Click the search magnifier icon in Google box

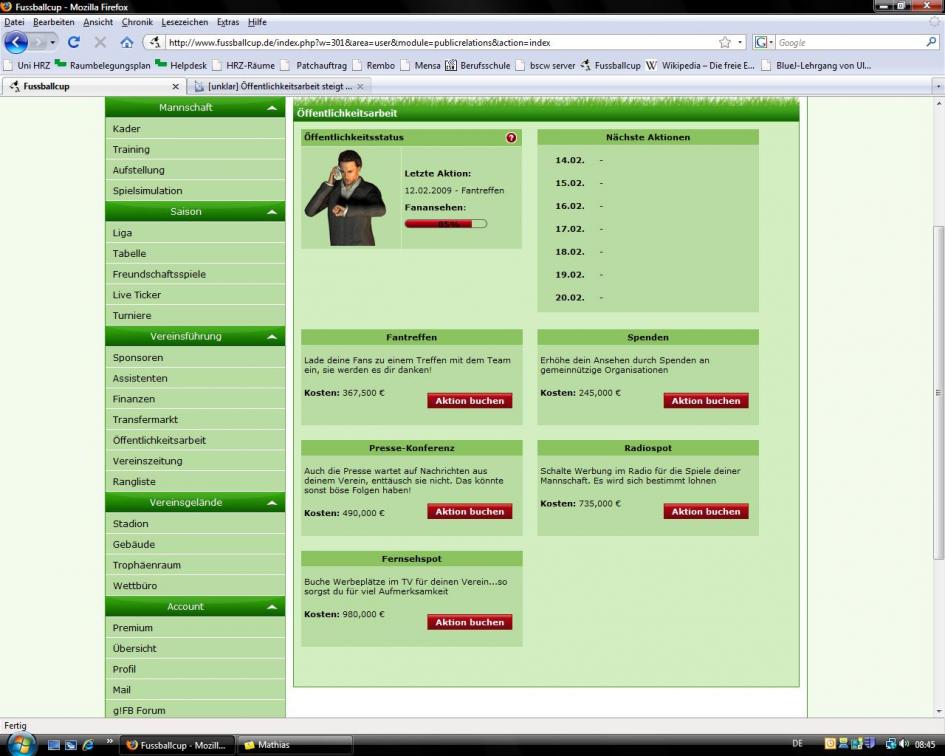coord(931,43)
